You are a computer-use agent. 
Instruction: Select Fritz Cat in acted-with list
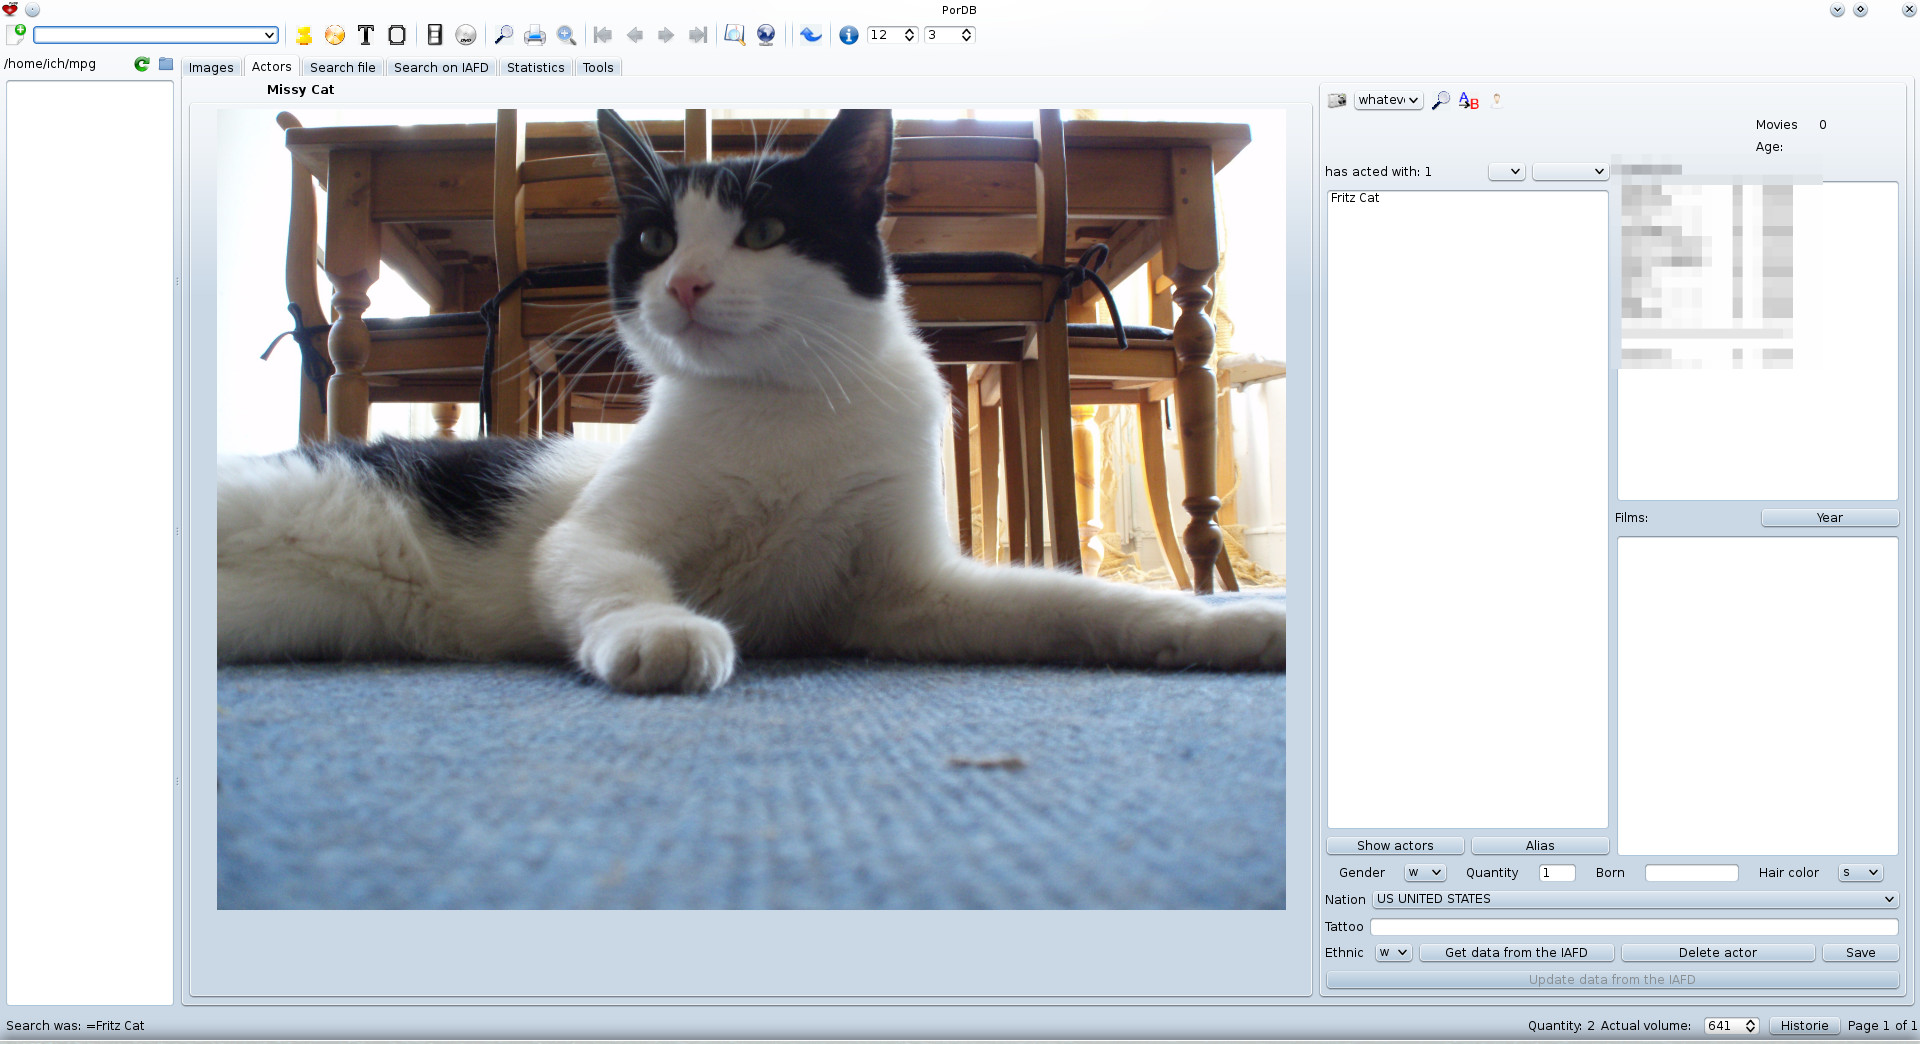(x=1355, y=198)
